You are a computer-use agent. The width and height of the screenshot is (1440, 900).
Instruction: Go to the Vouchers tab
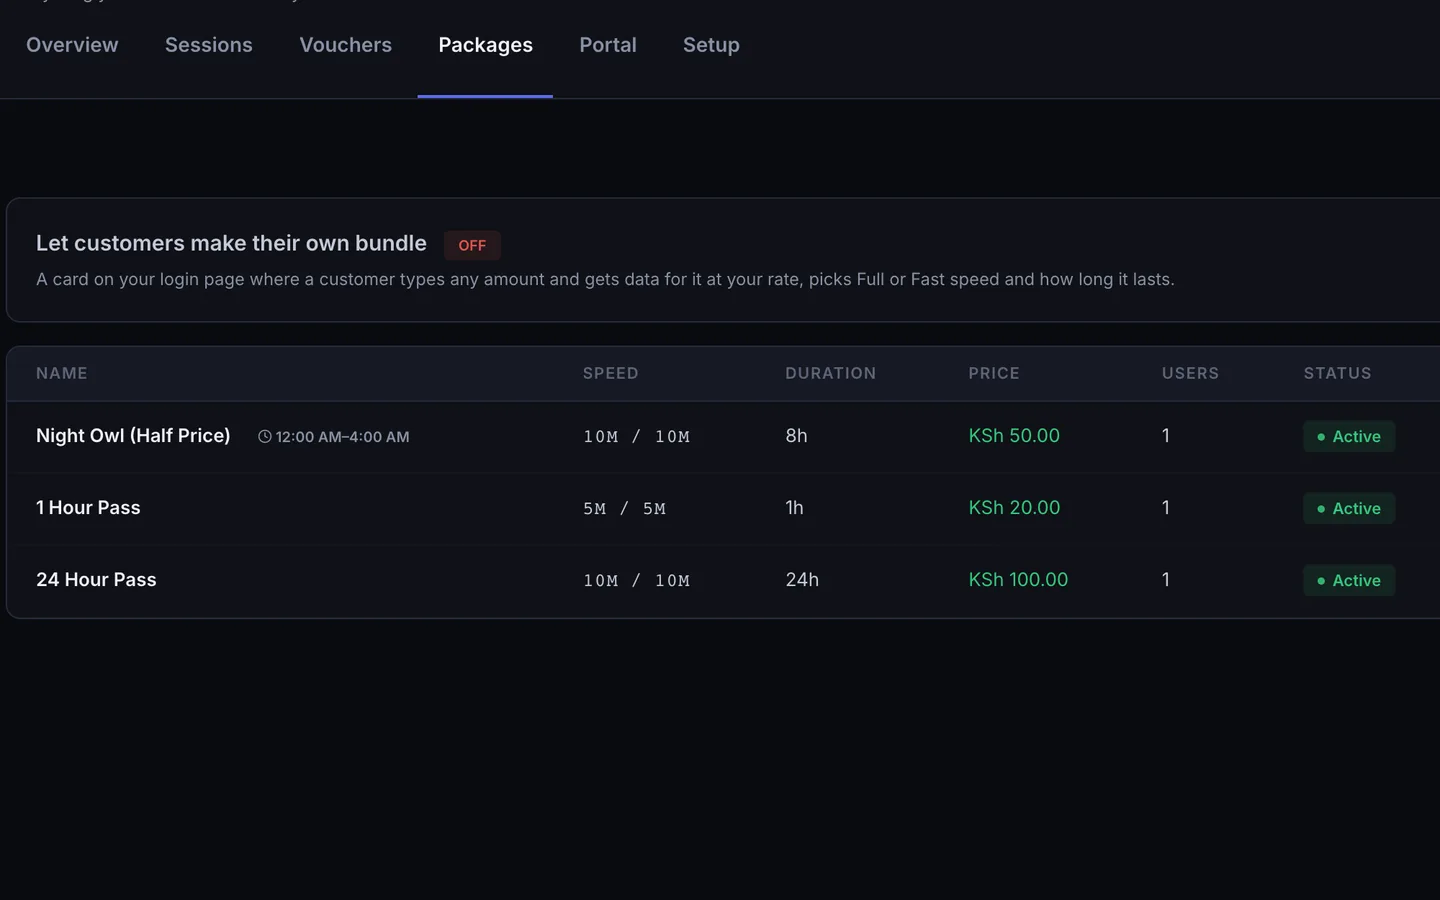[346, 45]
